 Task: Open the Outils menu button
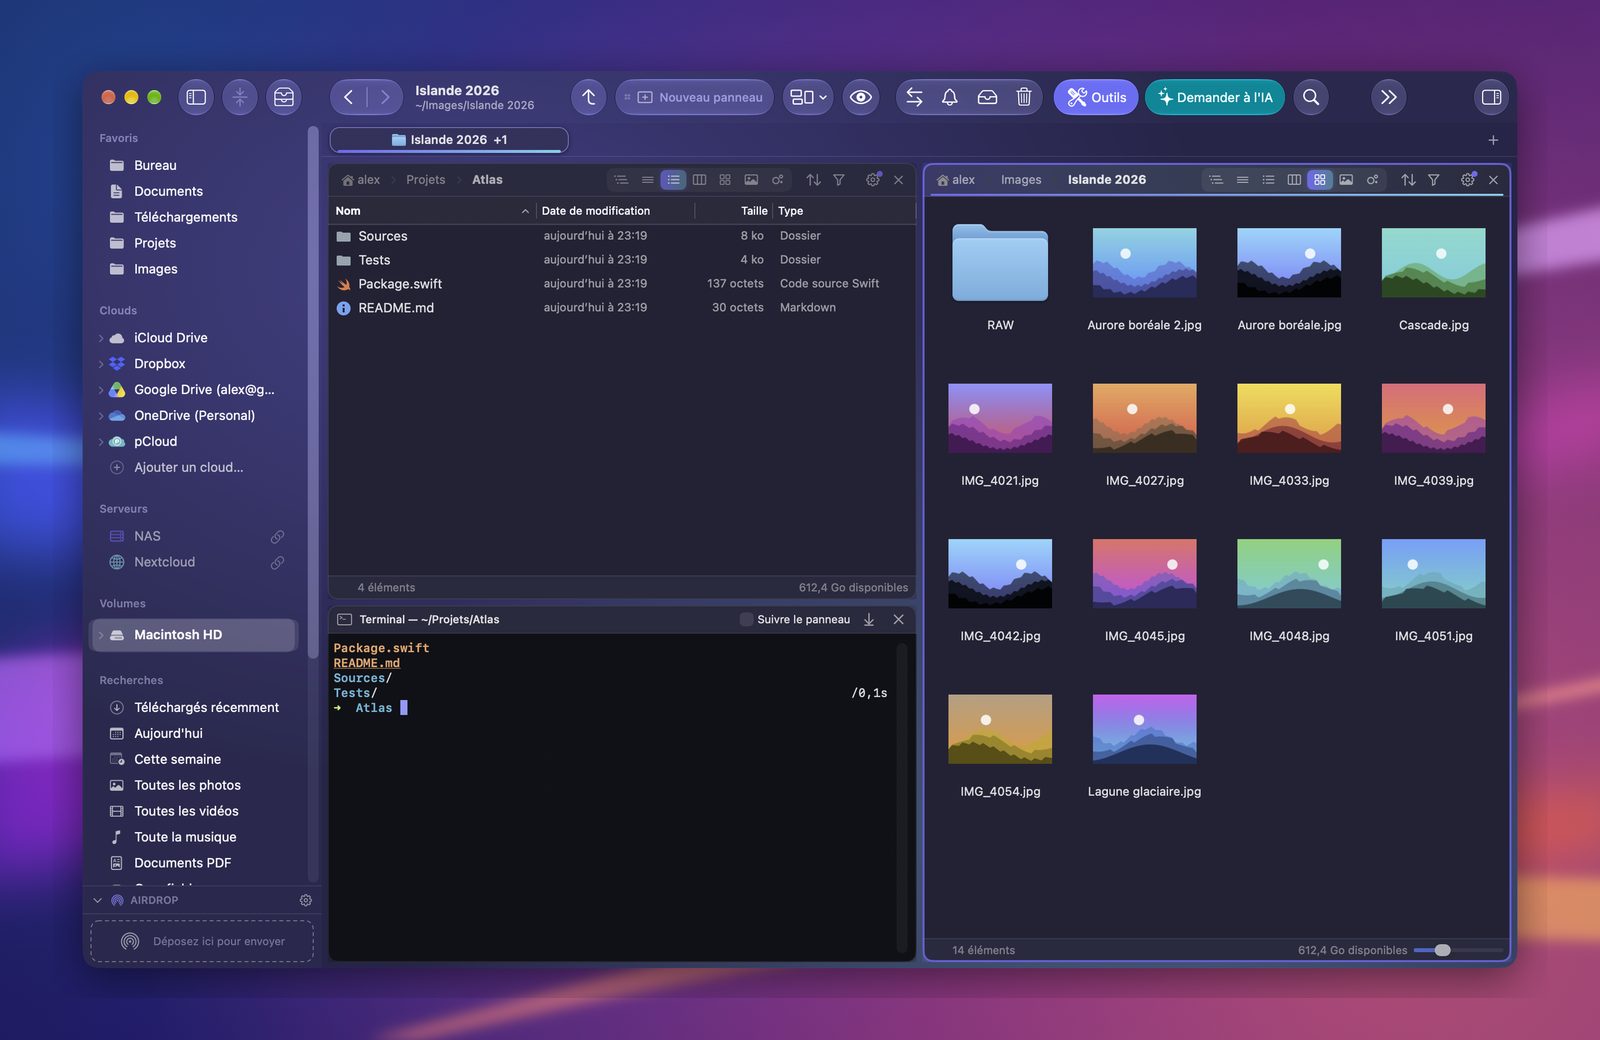1096,97
